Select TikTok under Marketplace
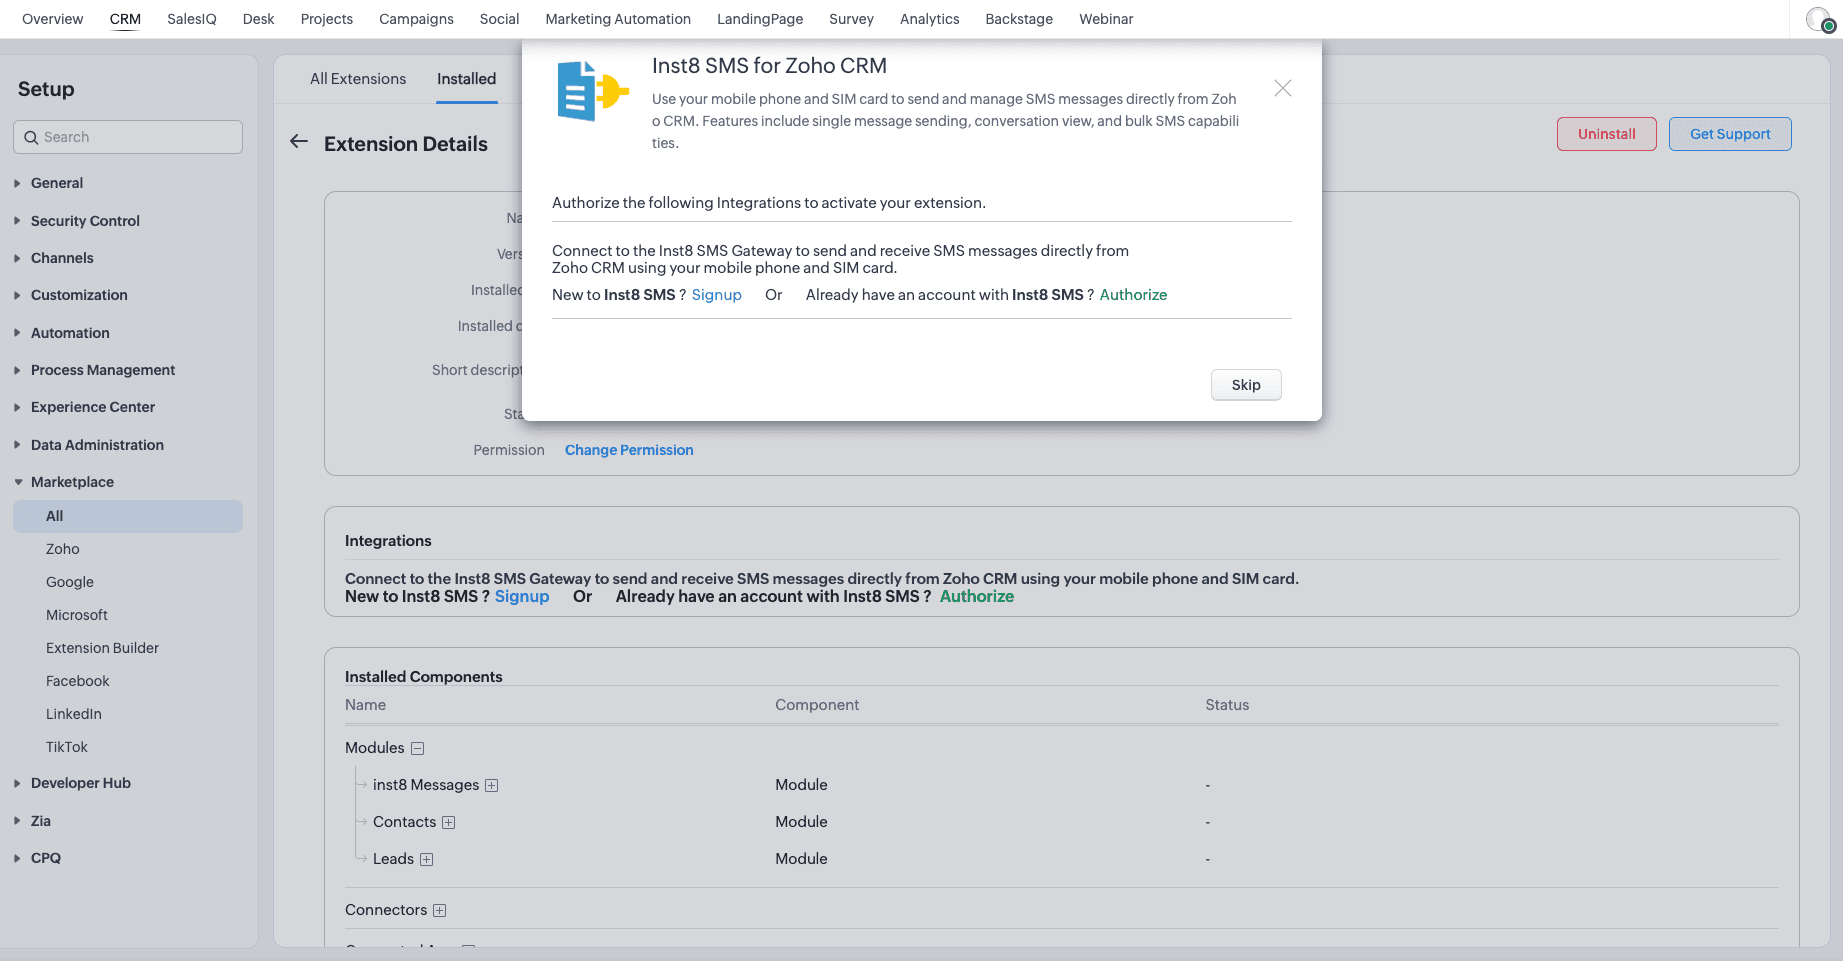1843x961 pixels. tap(67, 747)
